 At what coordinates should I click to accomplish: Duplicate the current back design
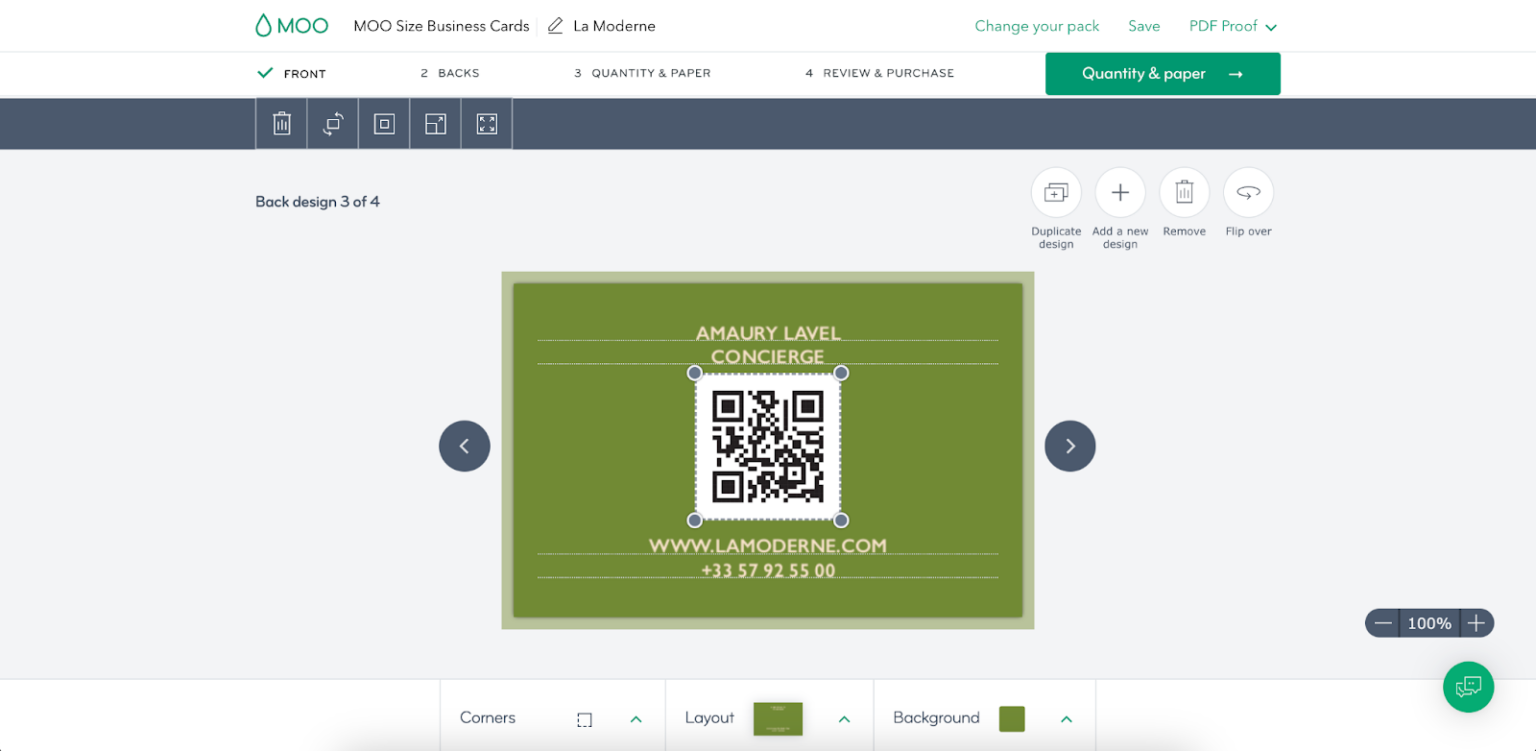(x=1056, y=193)
